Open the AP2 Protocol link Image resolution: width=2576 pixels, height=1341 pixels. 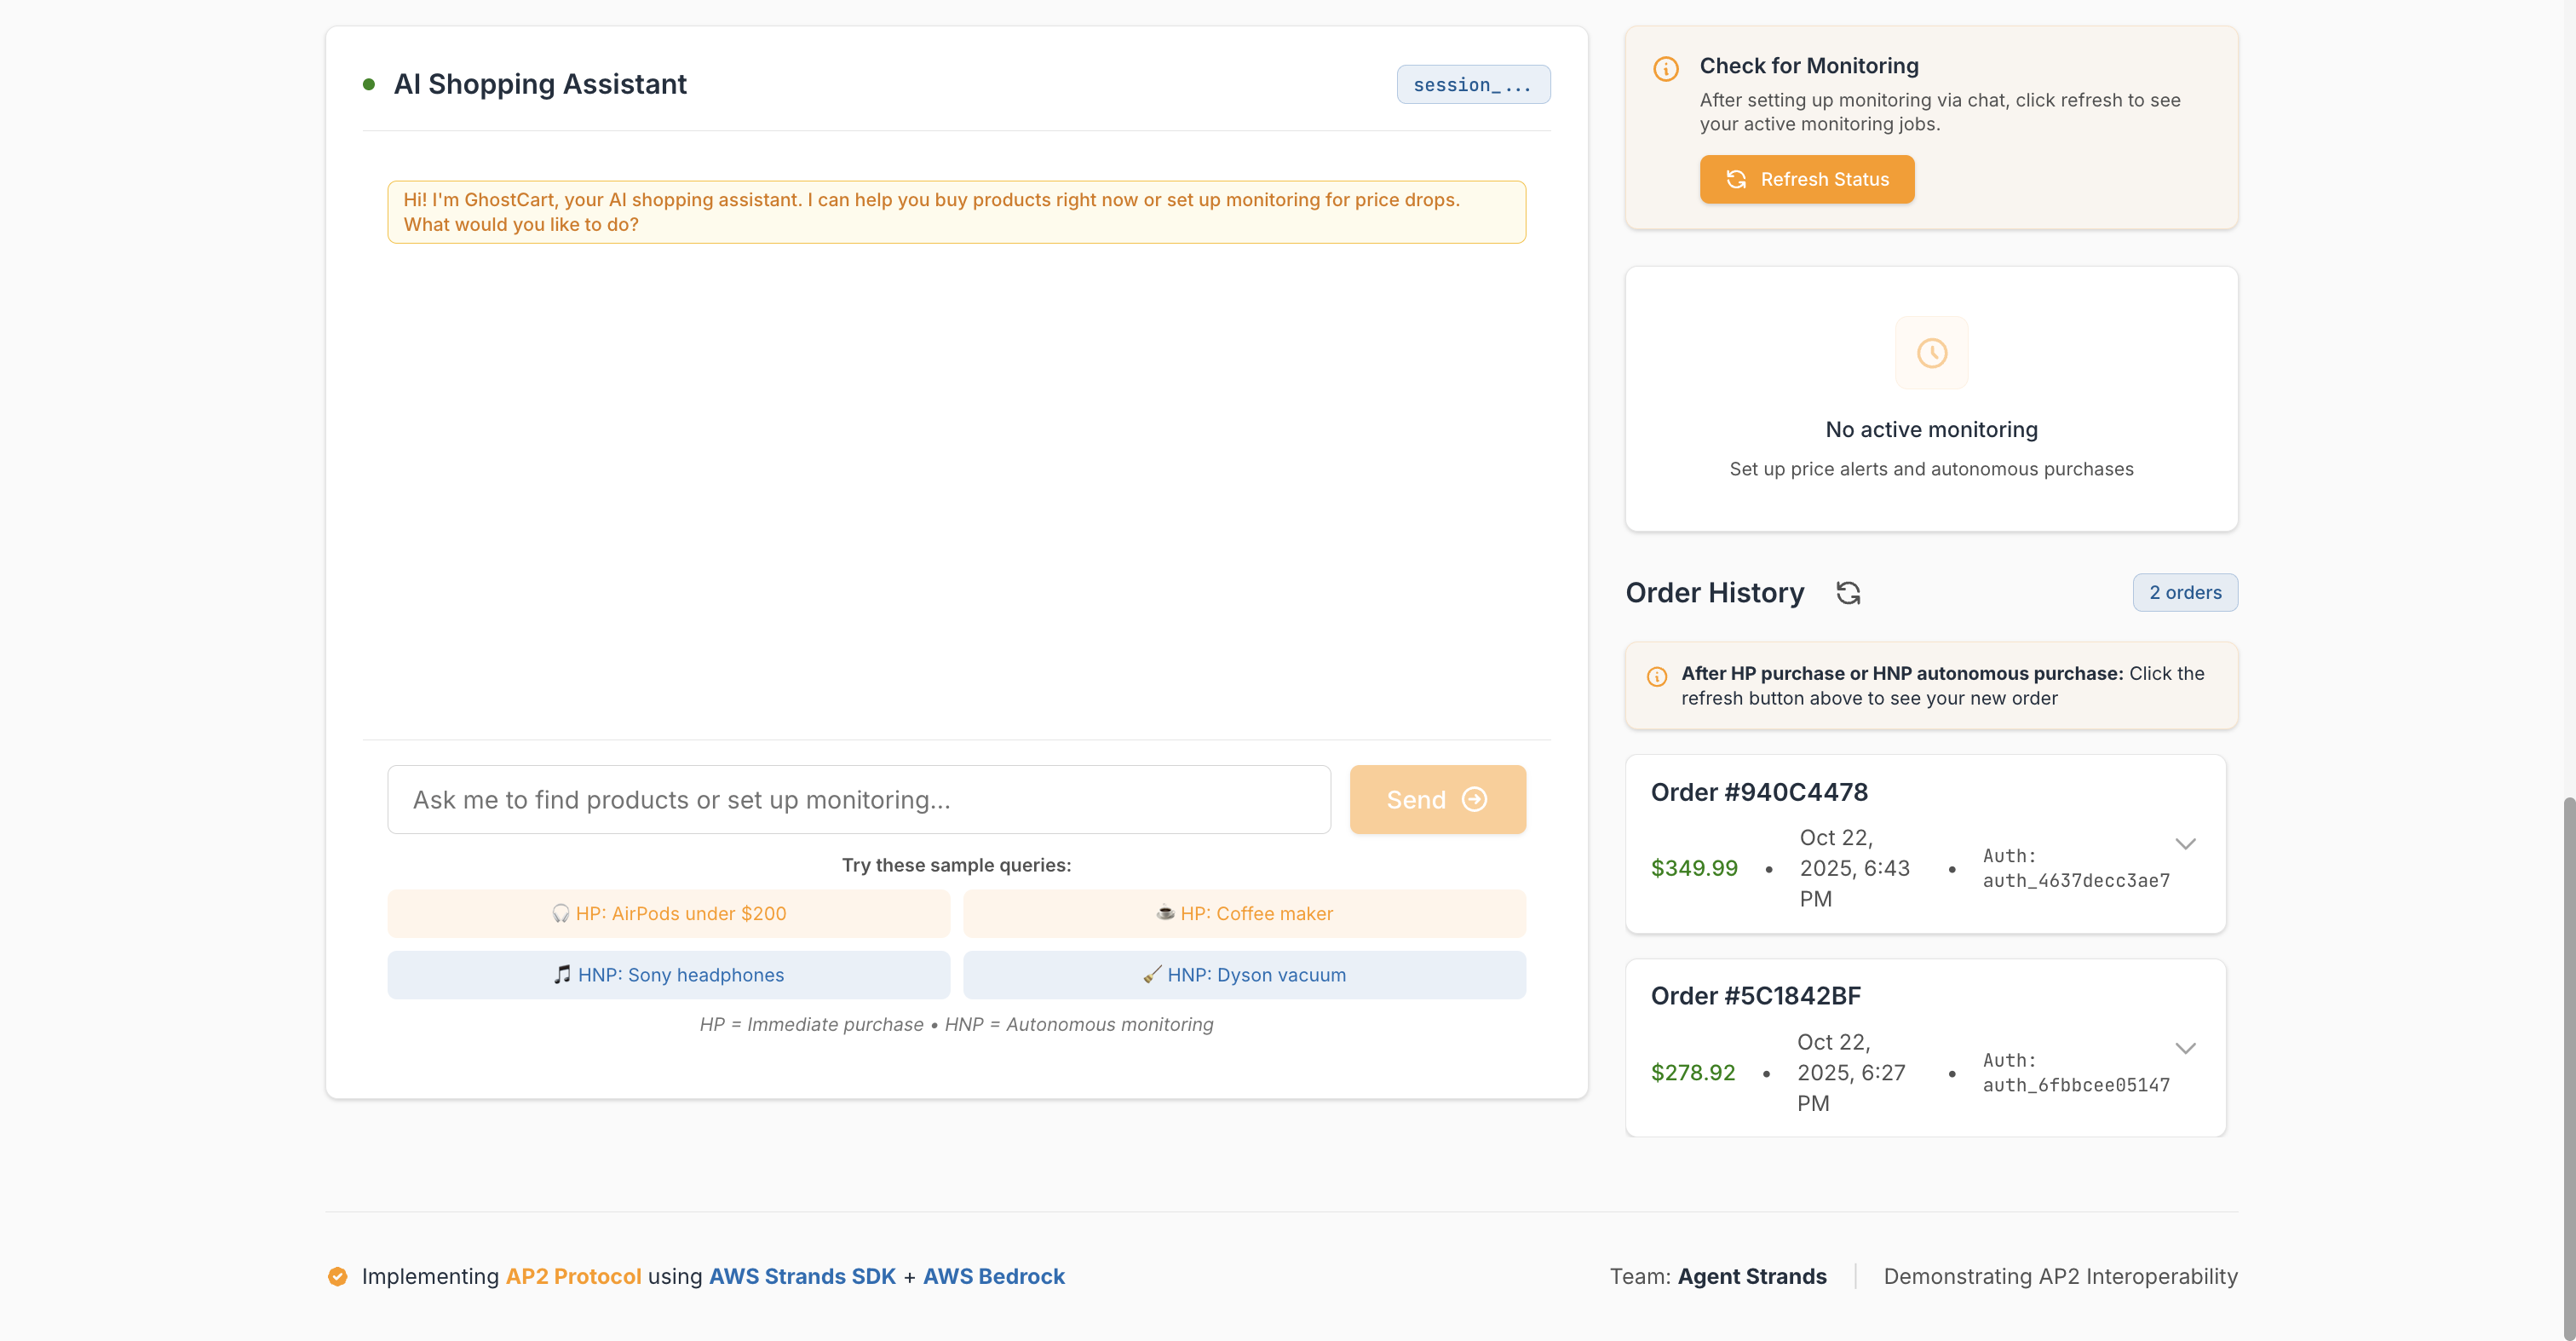pos(573,1277)
